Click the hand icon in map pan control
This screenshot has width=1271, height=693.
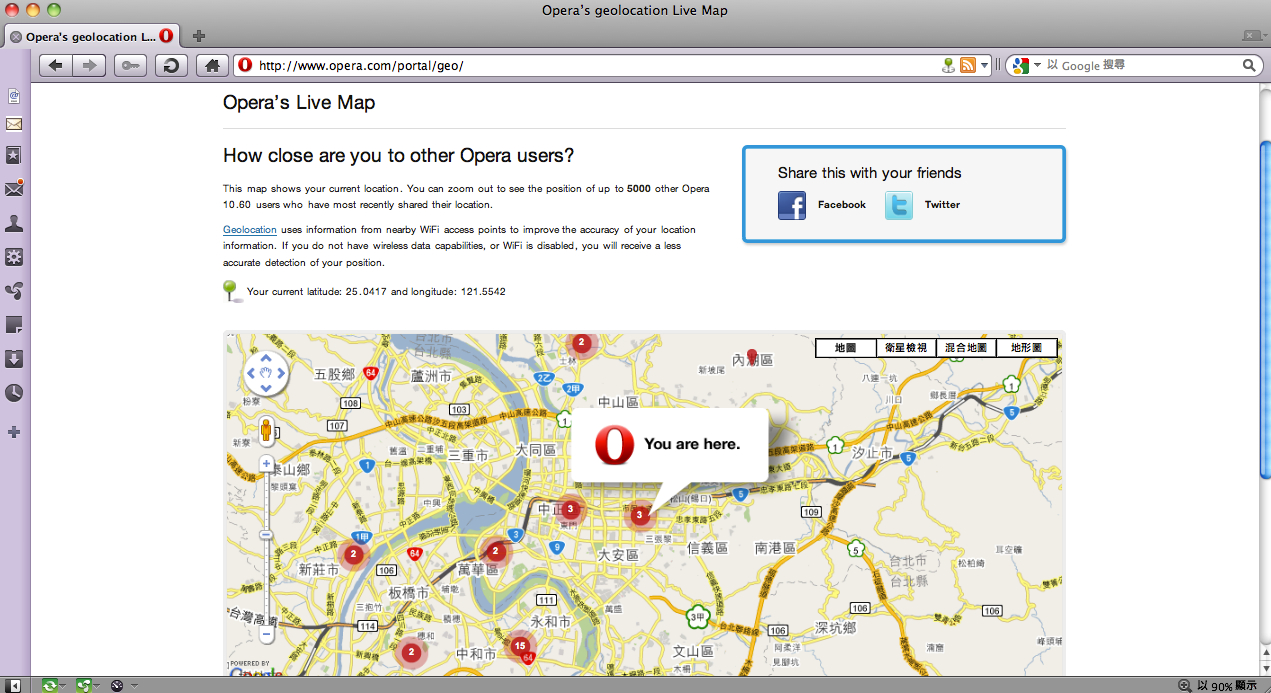266,373
